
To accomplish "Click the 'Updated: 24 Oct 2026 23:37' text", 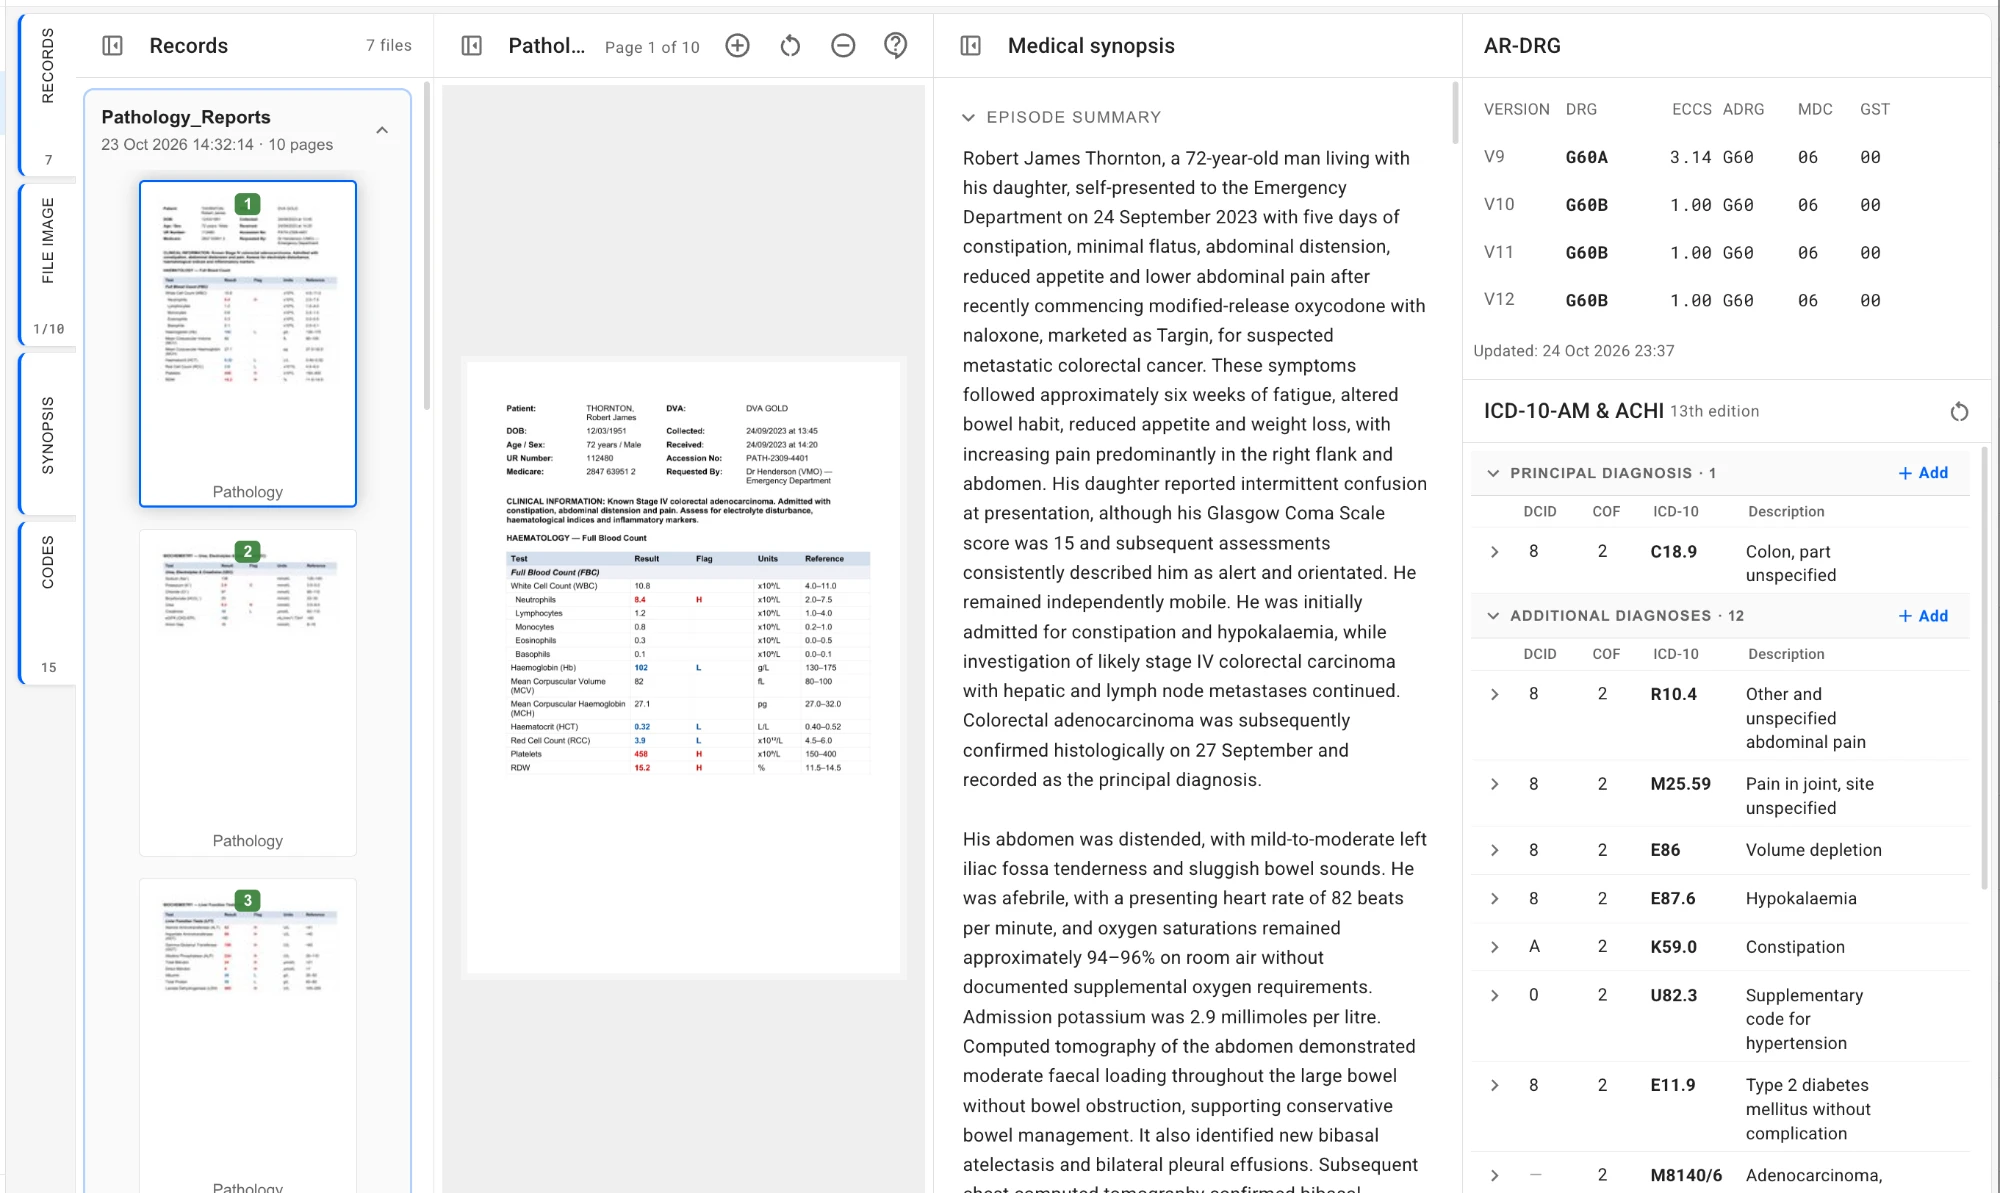I will 1574,351.
